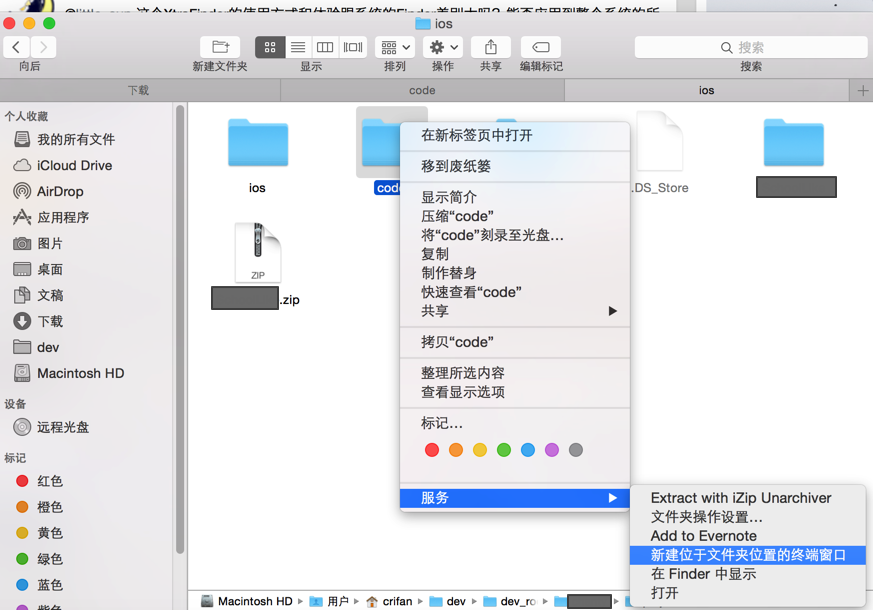Go forward with the right arrow button
The image size is (873, 610).
coord(43,47)
